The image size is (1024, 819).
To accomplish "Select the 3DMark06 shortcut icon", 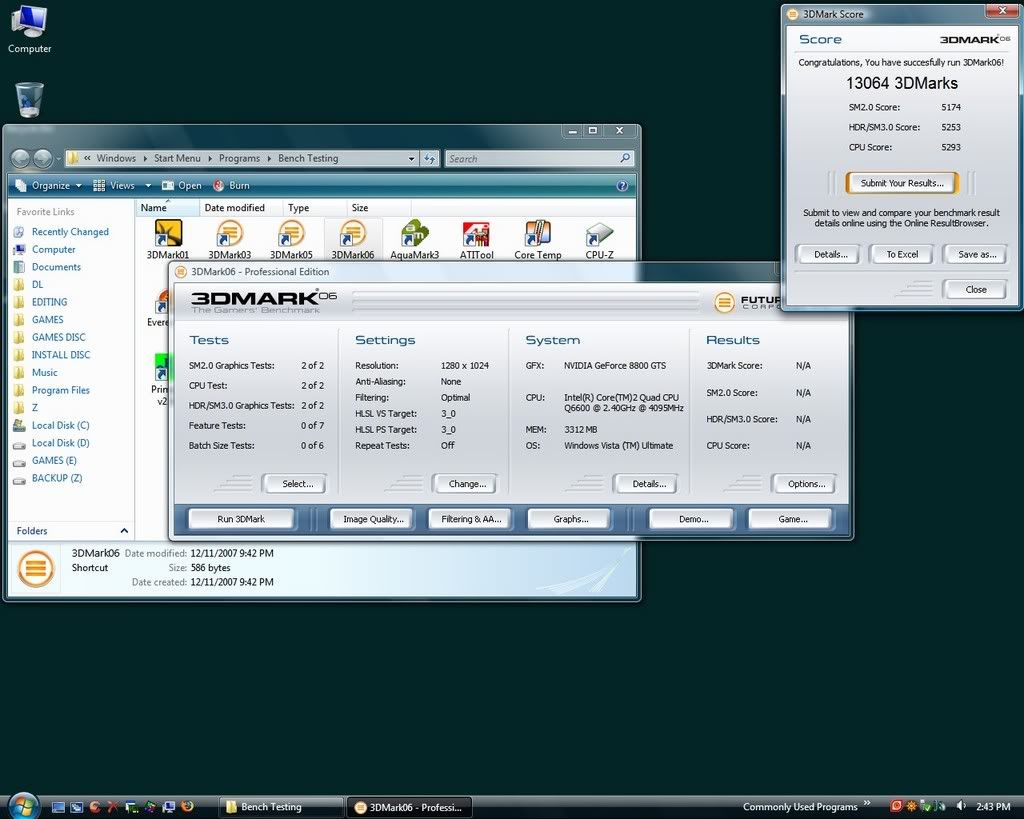I will [x=353, y=233].
